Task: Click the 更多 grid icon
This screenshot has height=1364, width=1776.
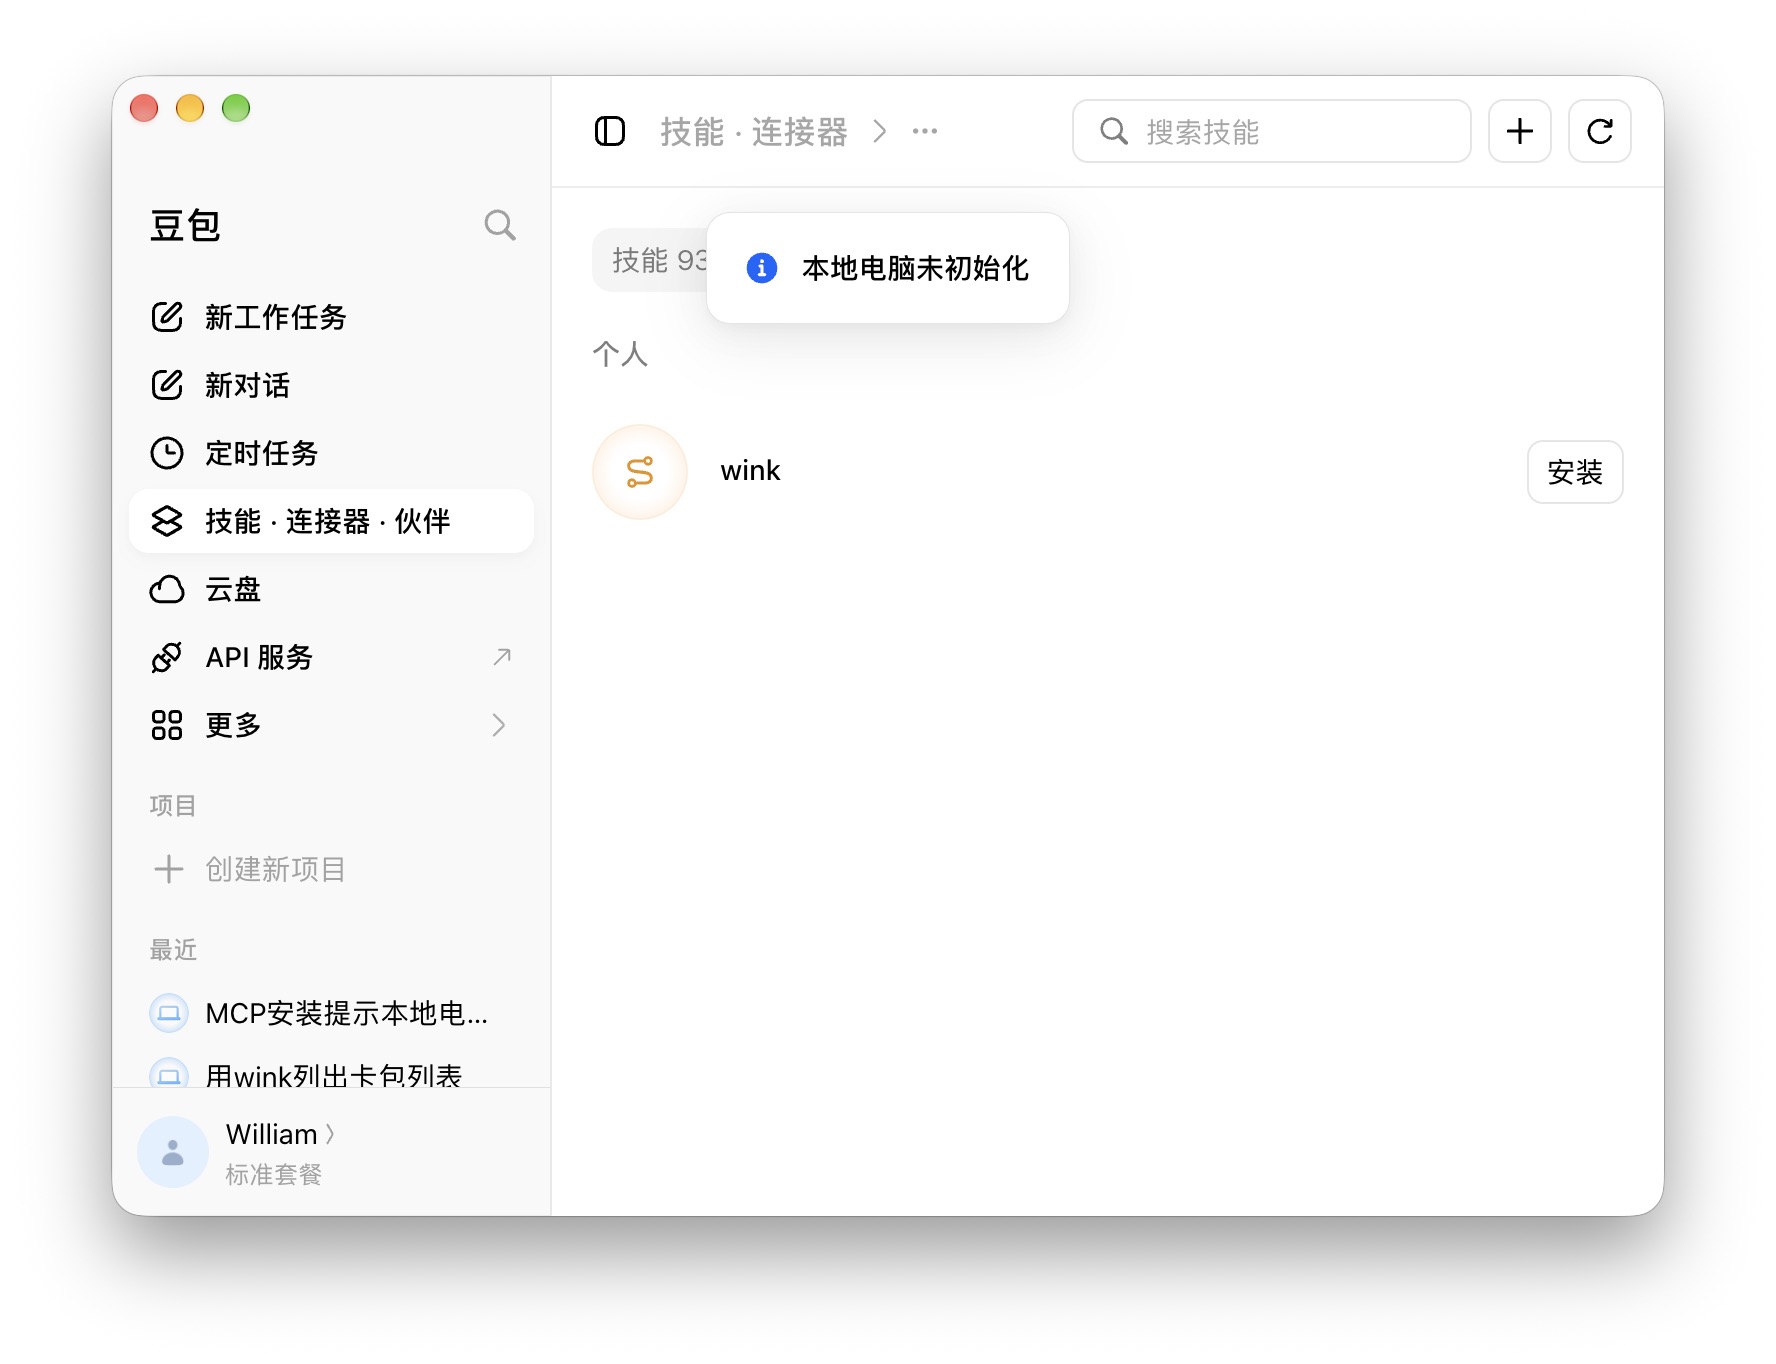Action: pyautogui.click(x=167, y=725)
